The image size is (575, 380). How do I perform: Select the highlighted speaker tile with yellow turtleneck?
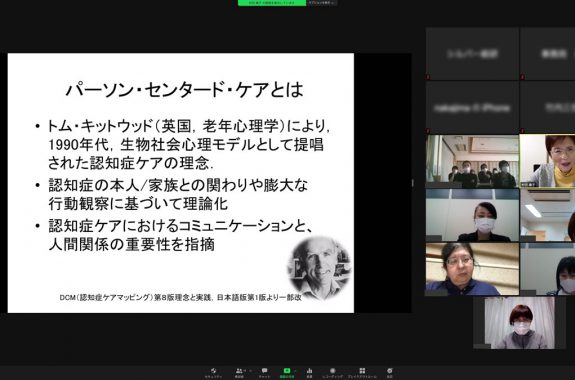(547, 161)
